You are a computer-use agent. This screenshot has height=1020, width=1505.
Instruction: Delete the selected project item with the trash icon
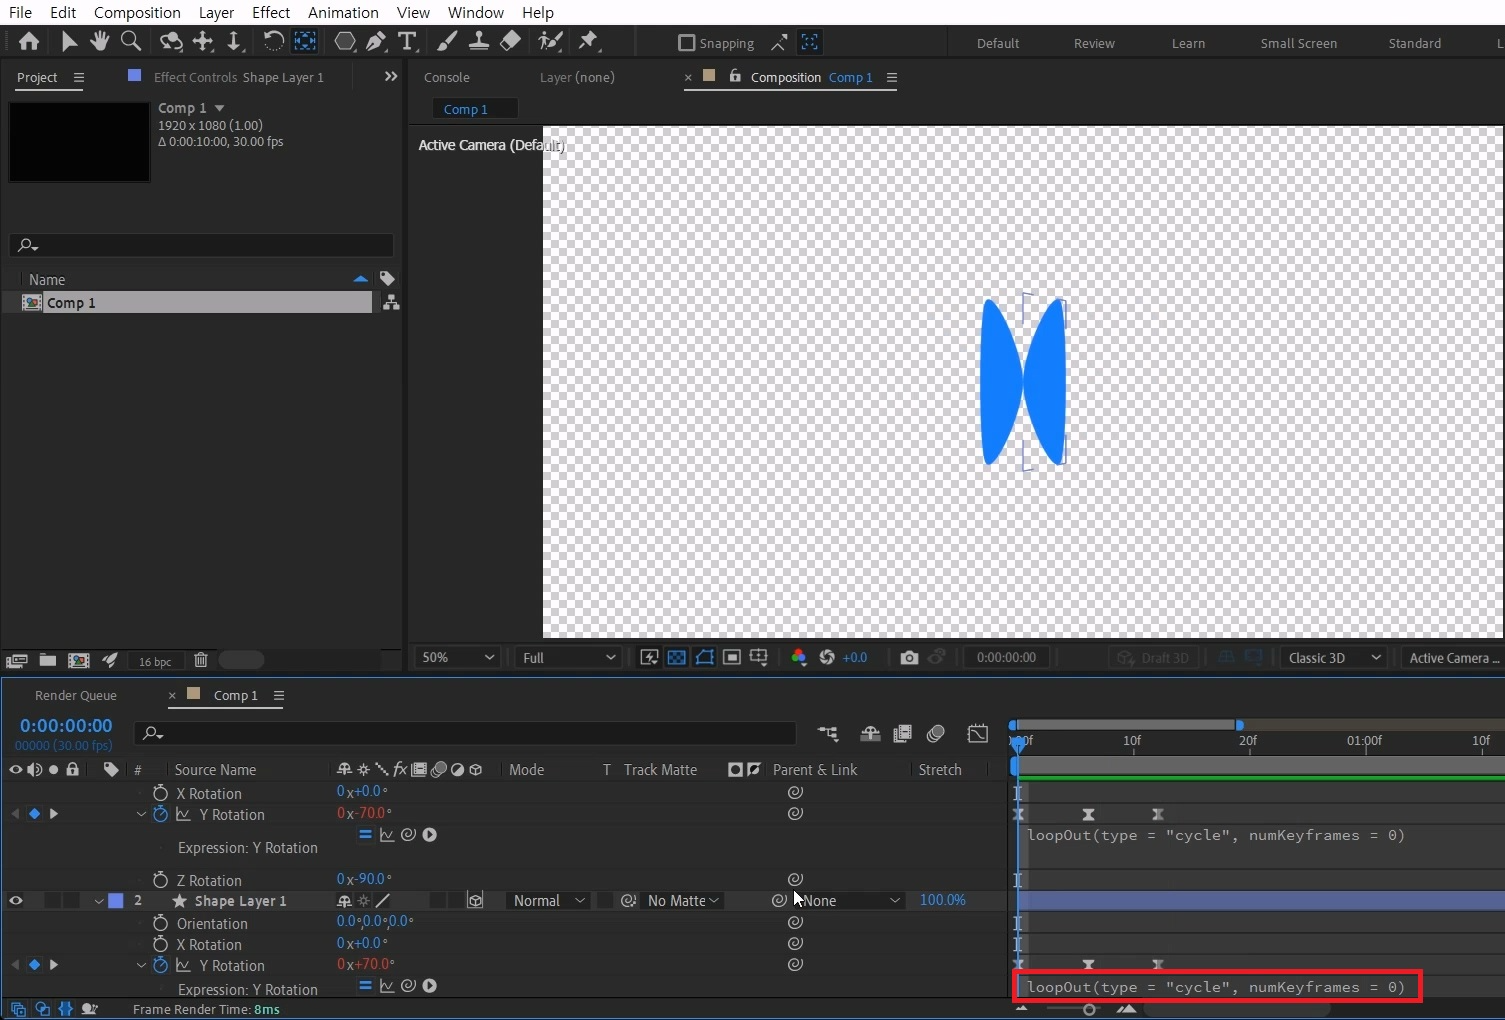click(x=200, y=660)
